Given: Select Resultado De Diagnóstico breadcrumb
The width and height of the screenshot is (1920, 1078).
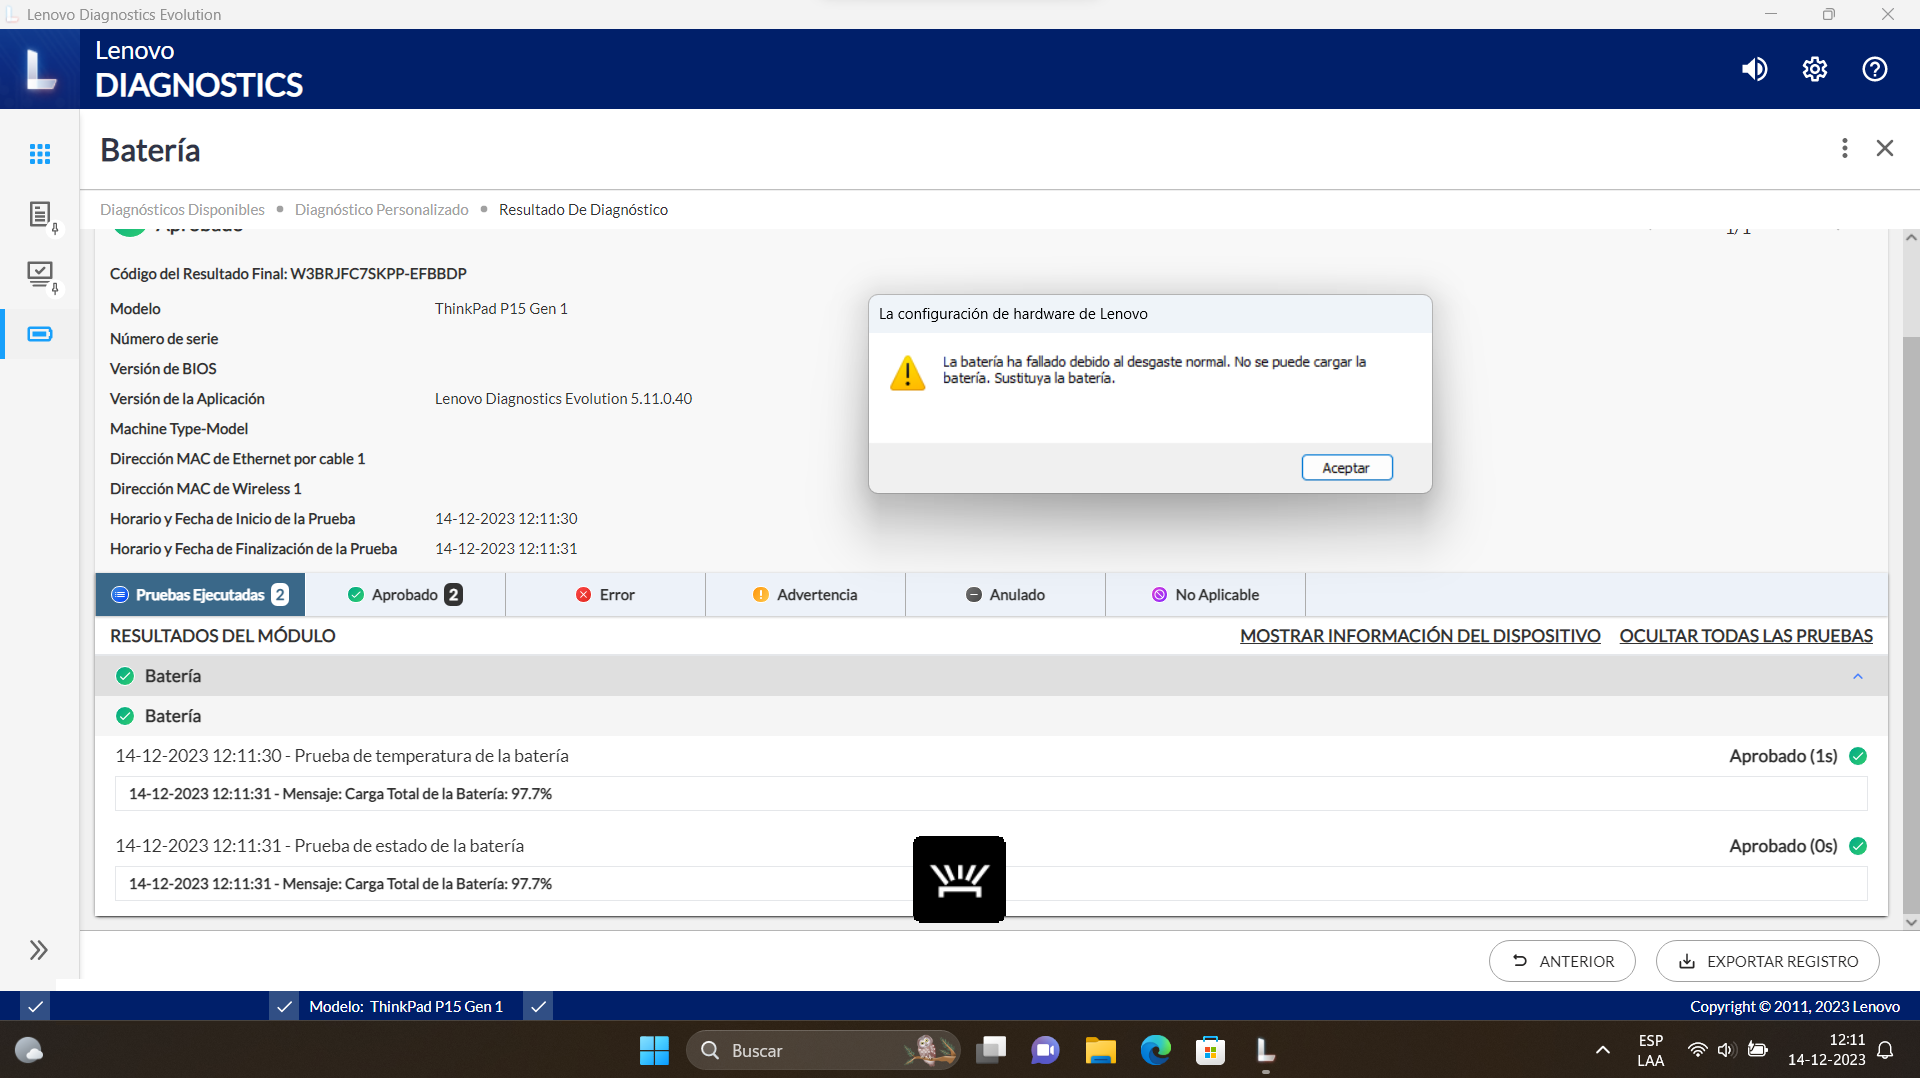Looking at the screenshot, I should tap(583, 209).
